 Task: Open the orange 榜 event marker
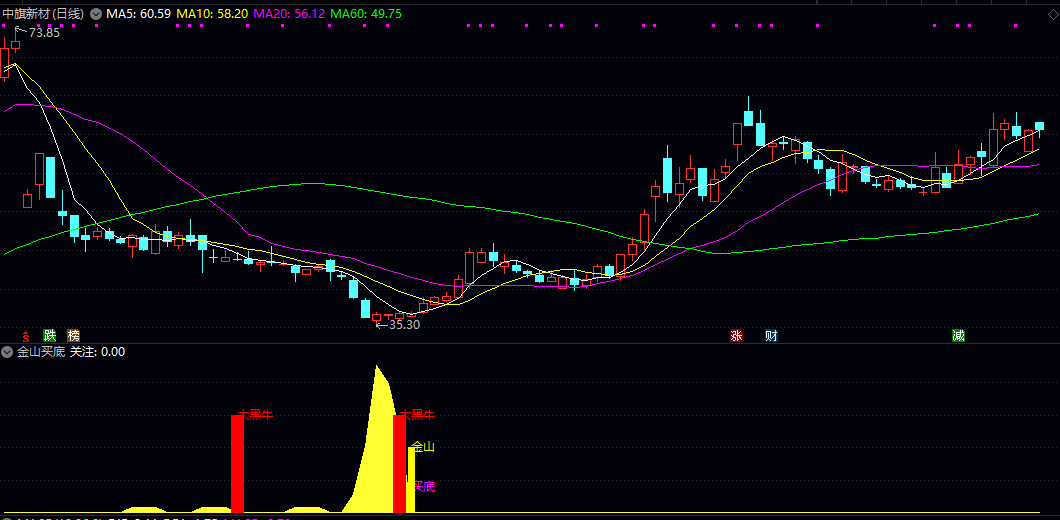coord(73,335)
